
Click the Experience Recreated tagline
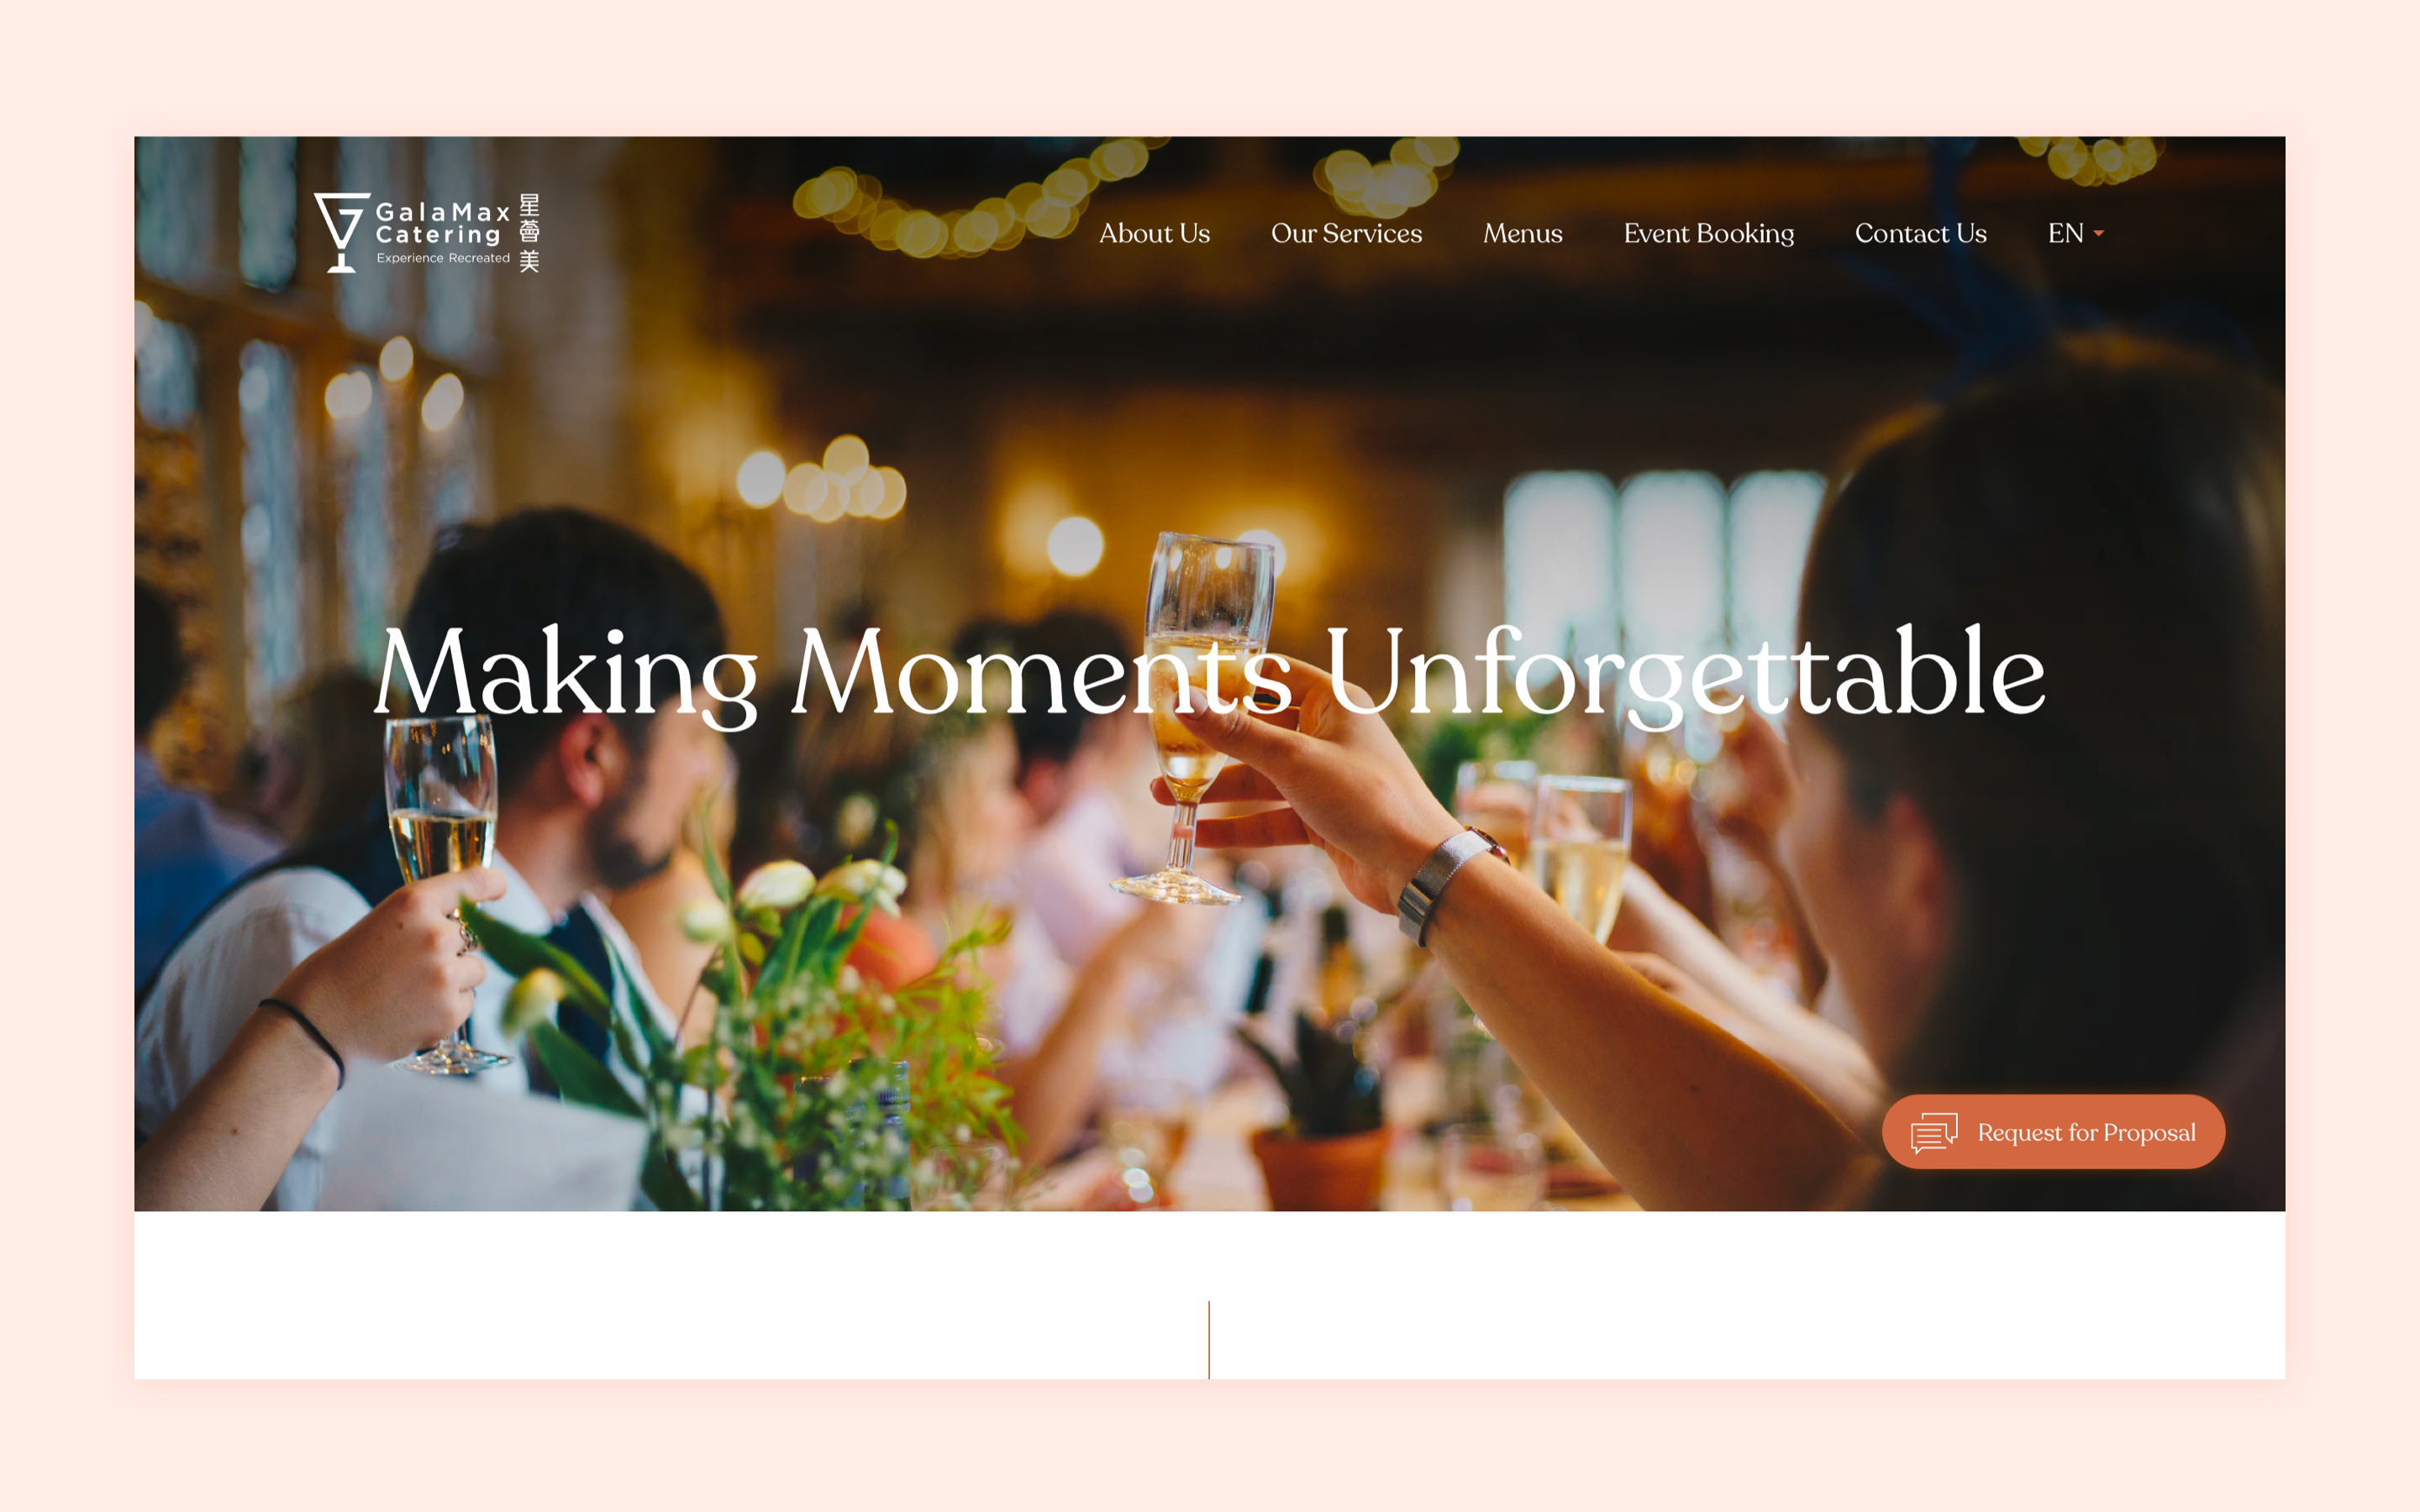[443, 258]
